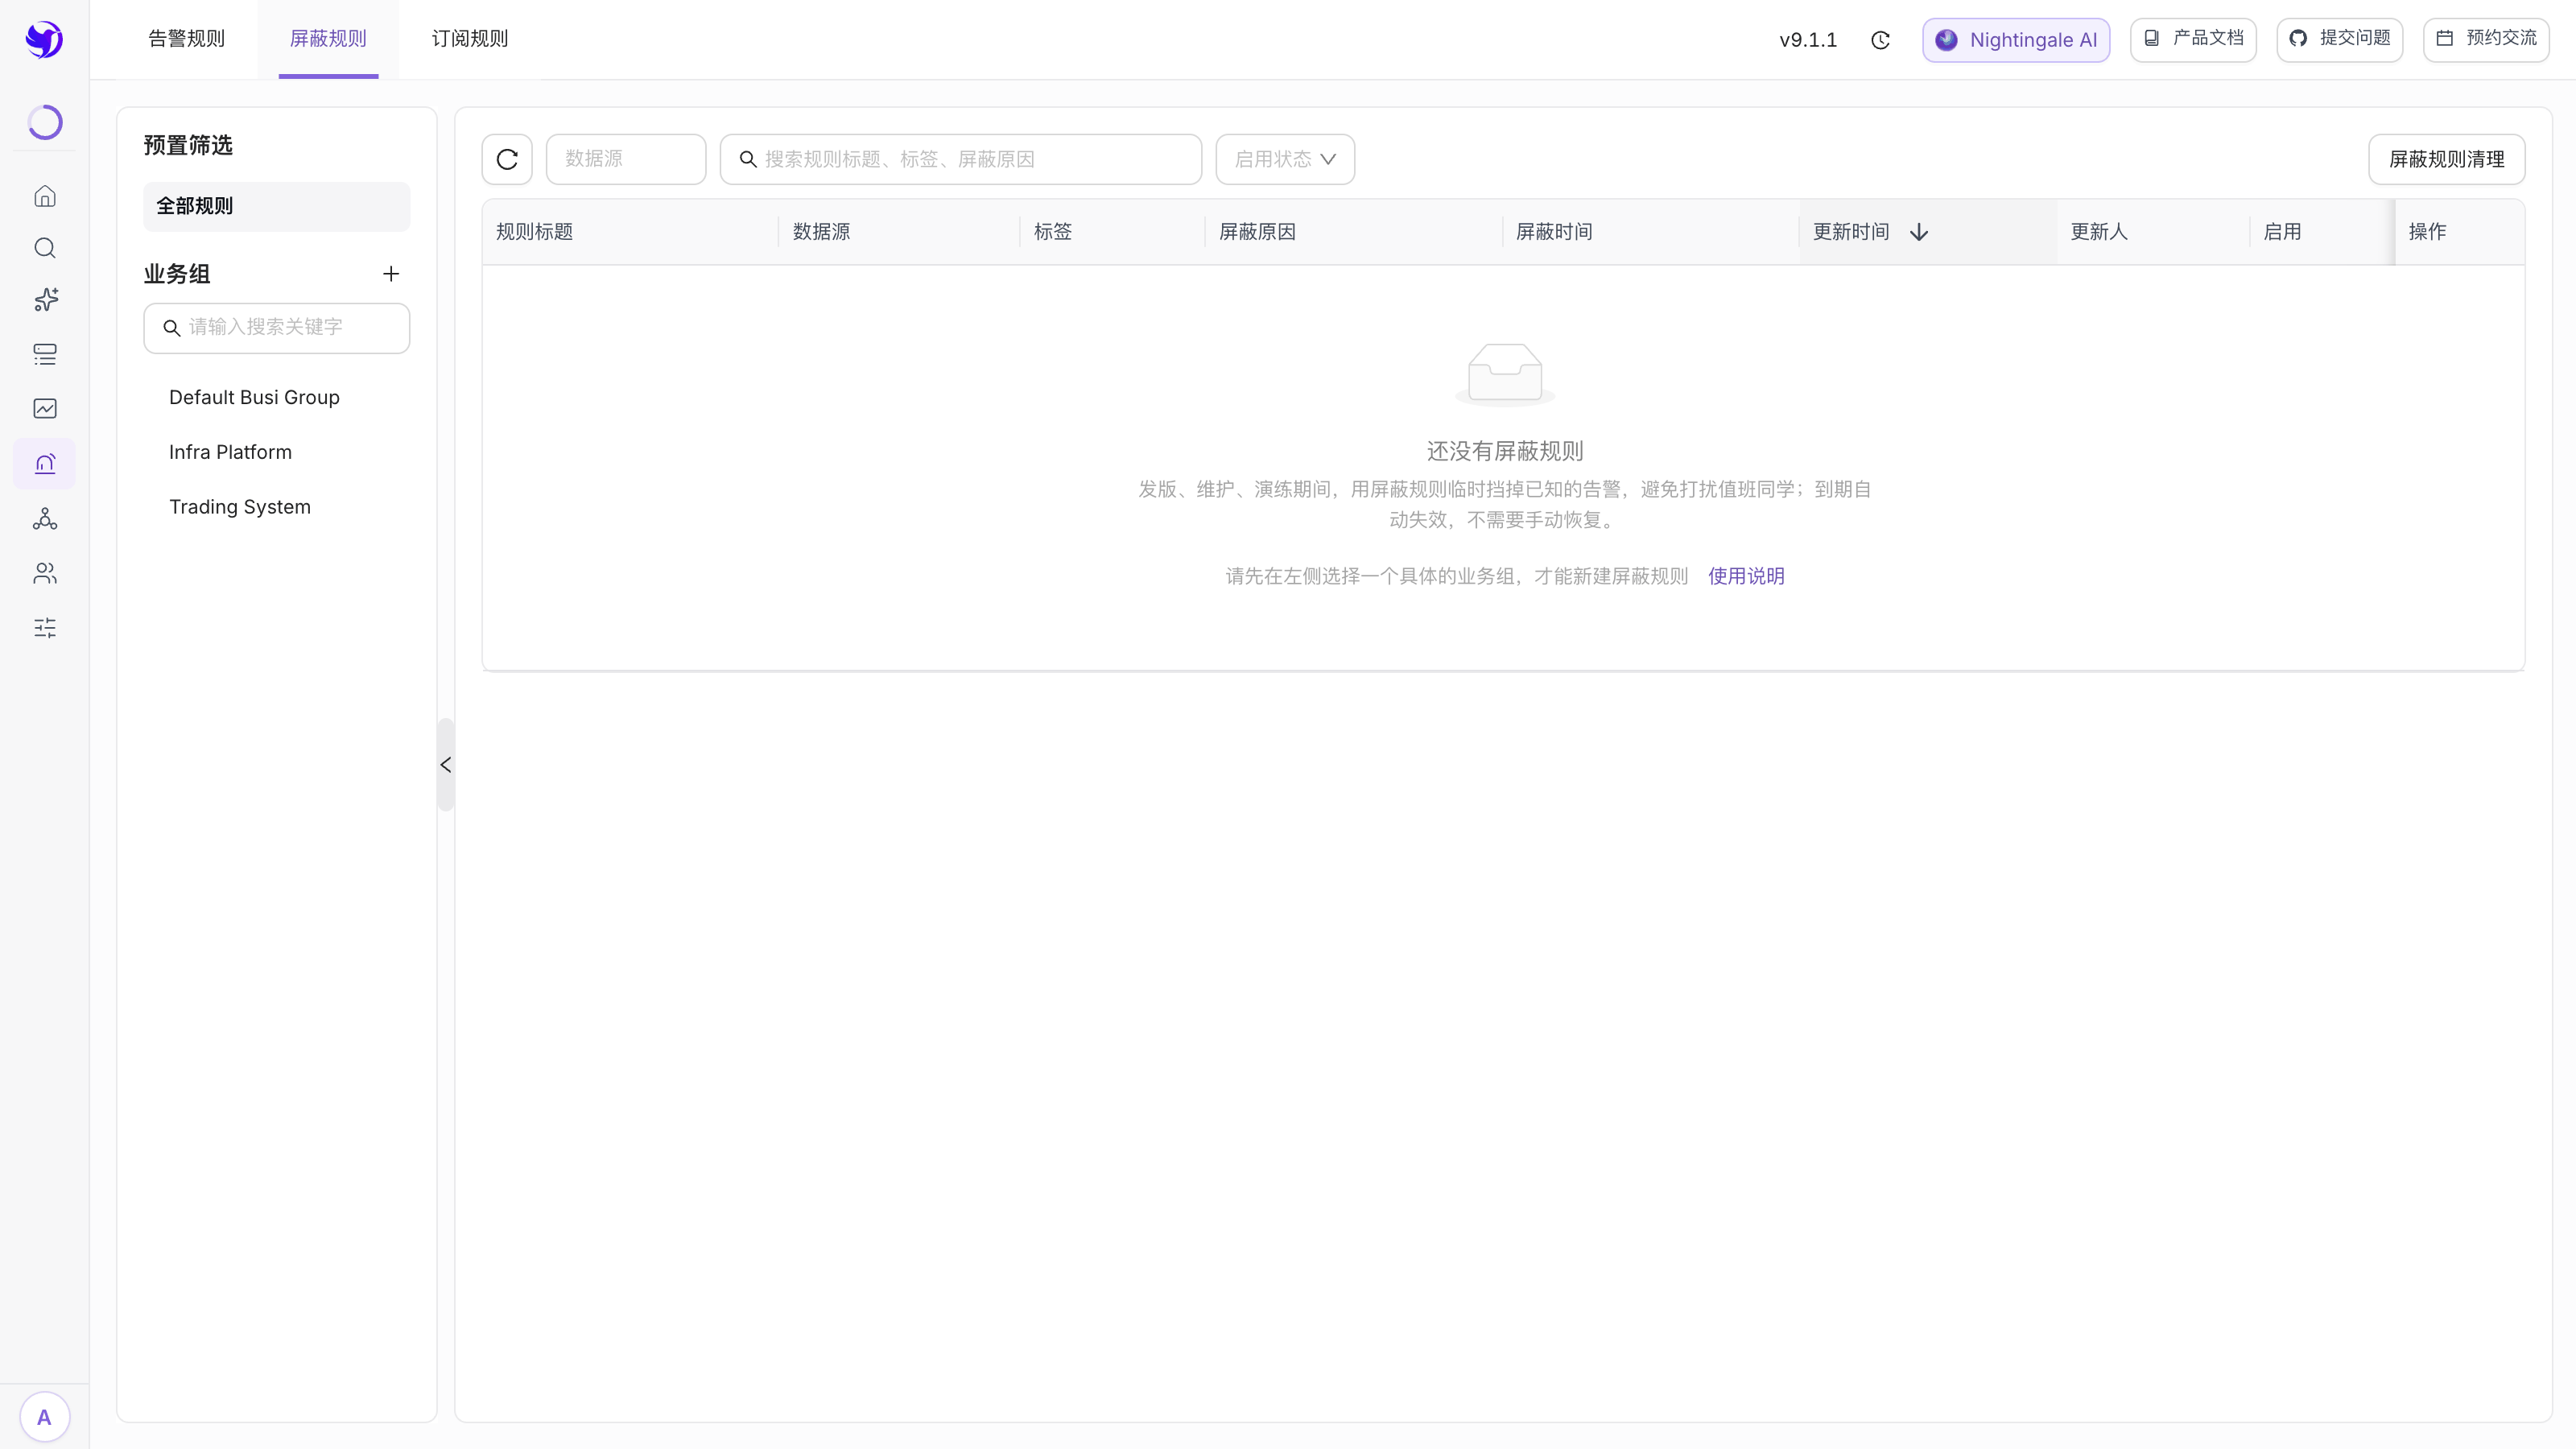This screenshot has width=2576, height=1449.
Task: Click the 标签 column header
Action: (1112, 232)
